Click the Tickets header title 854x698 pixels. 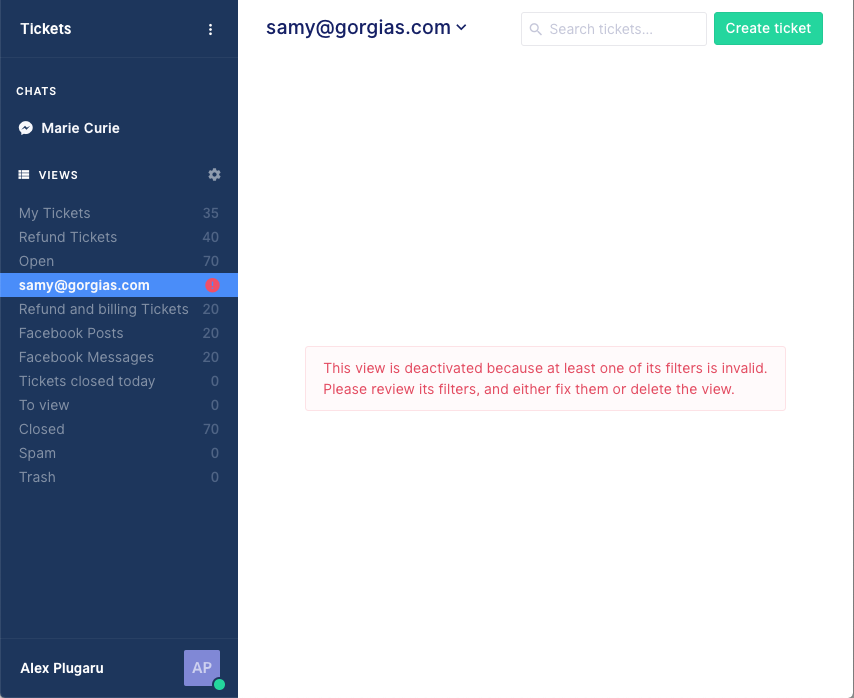coord(46,29)
